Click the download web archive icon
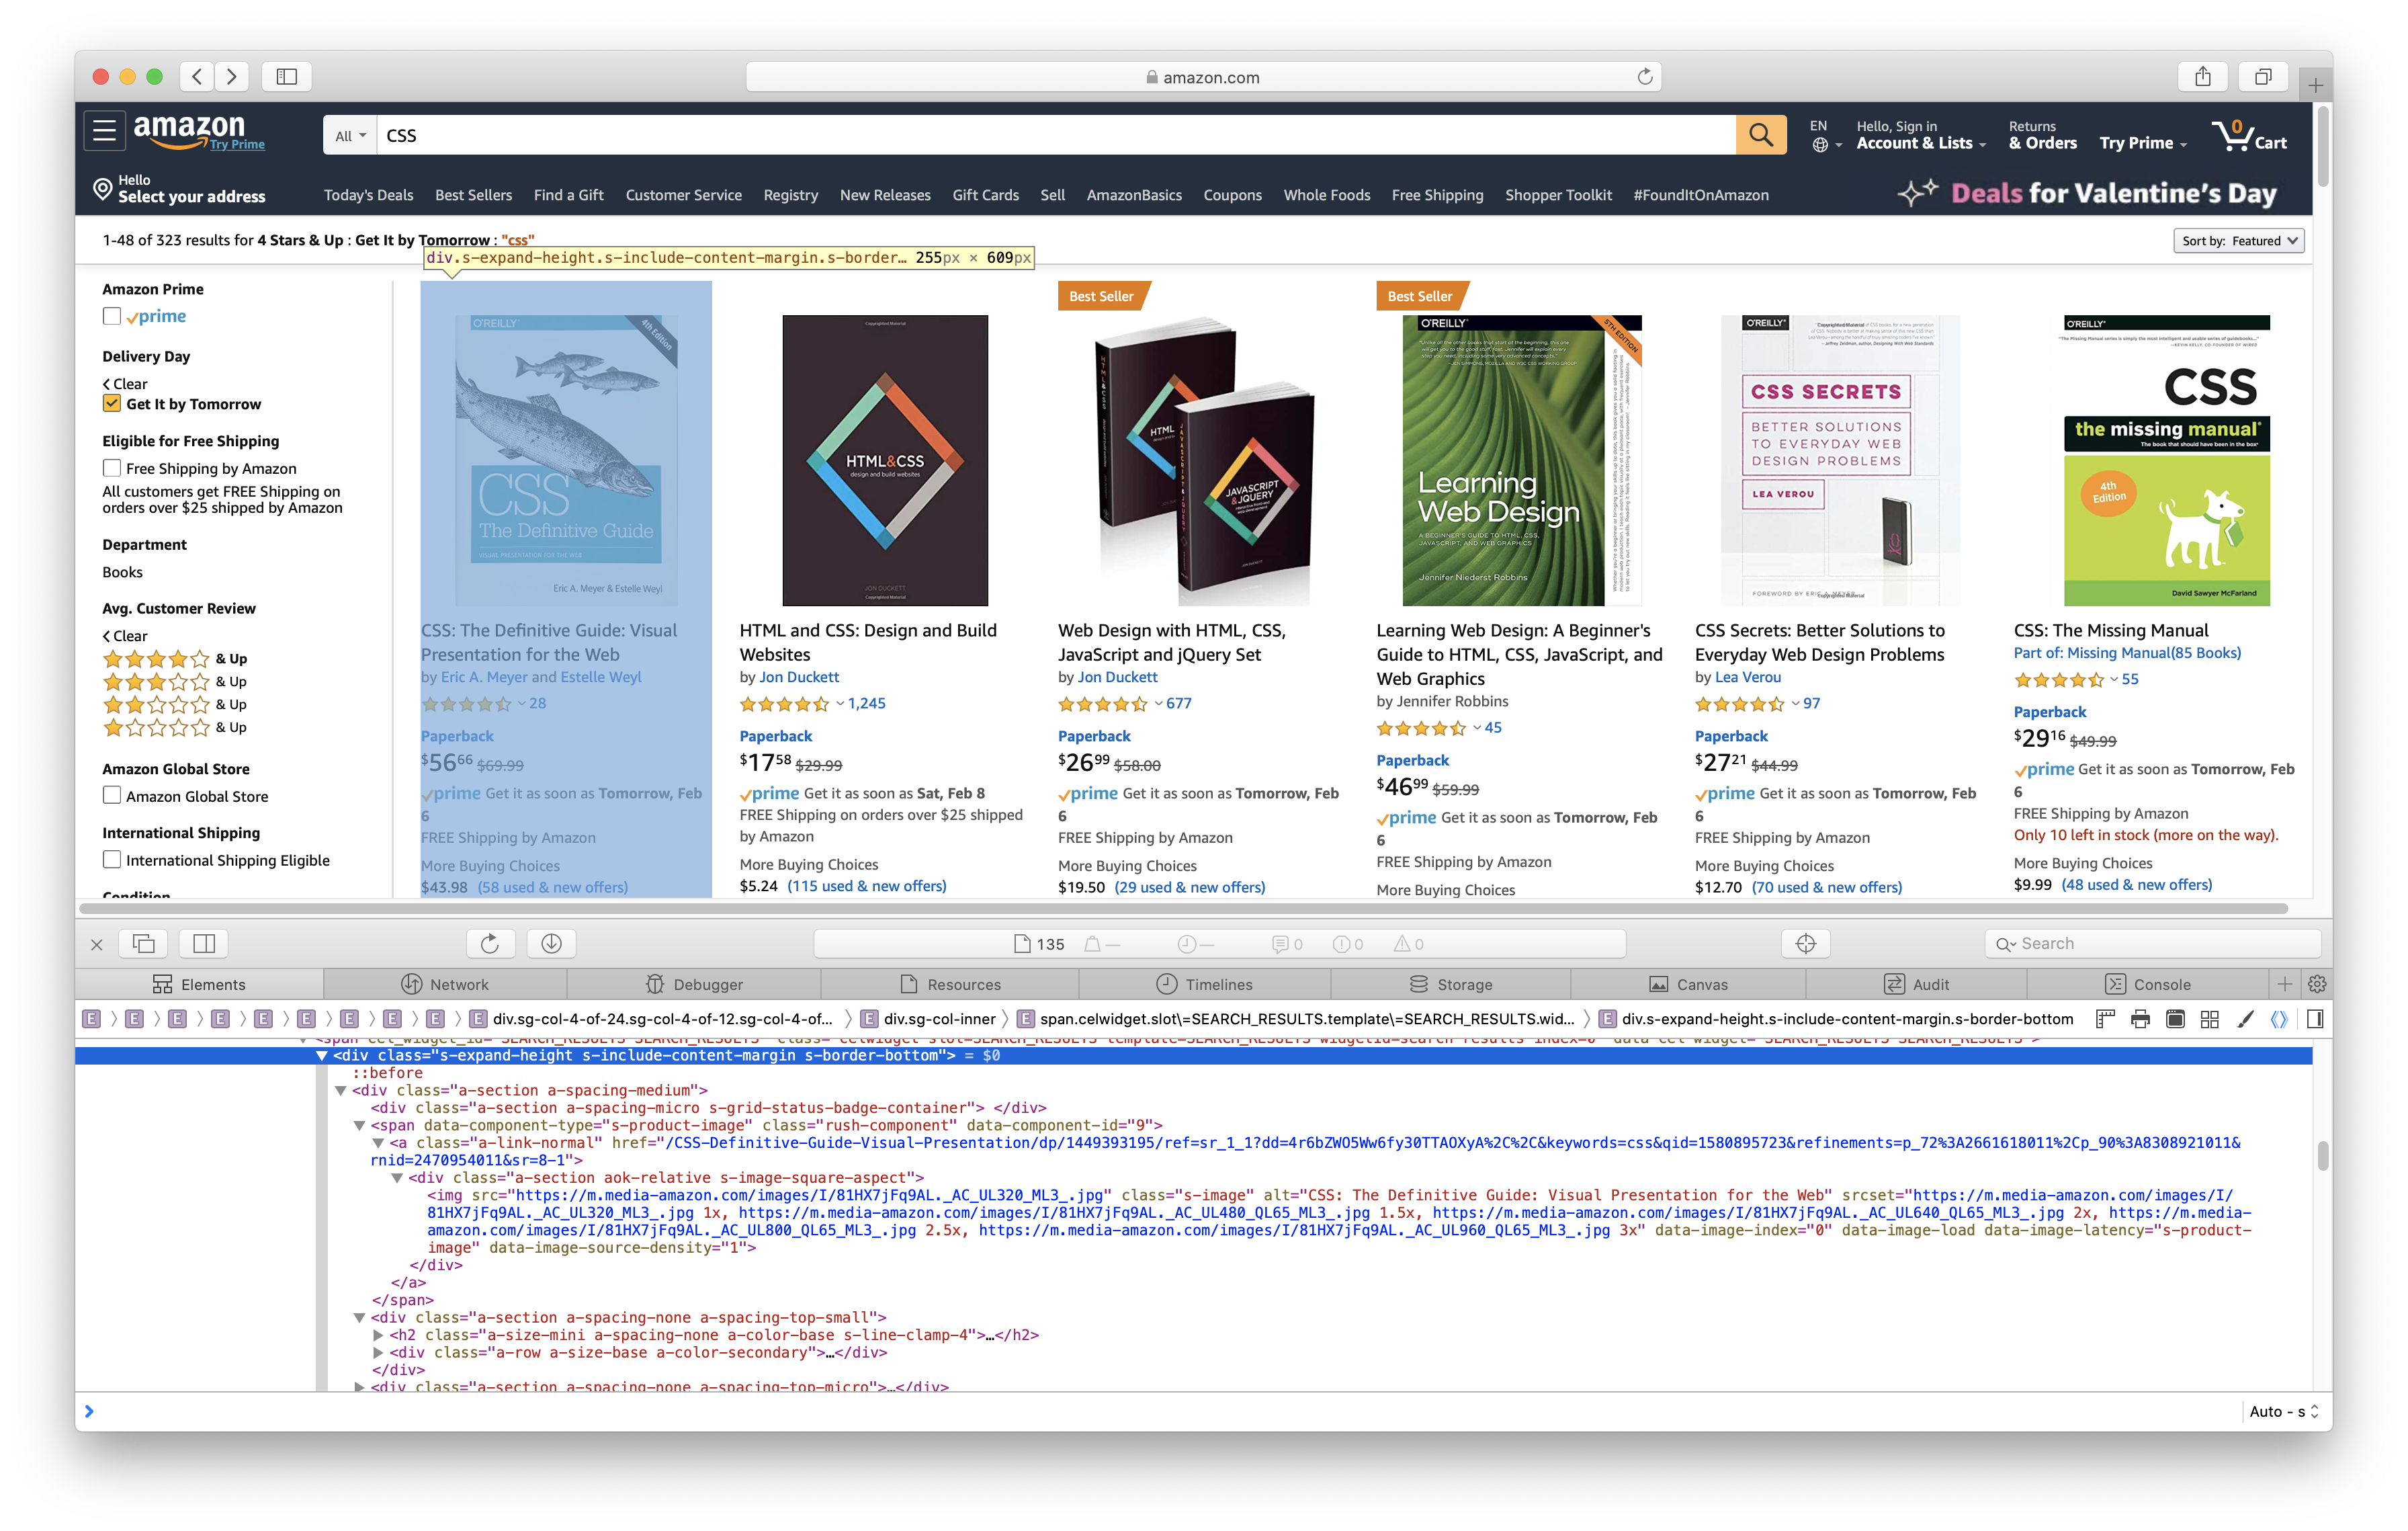Viewport: 2408px width, 1531px height. (x=551, y=943)
